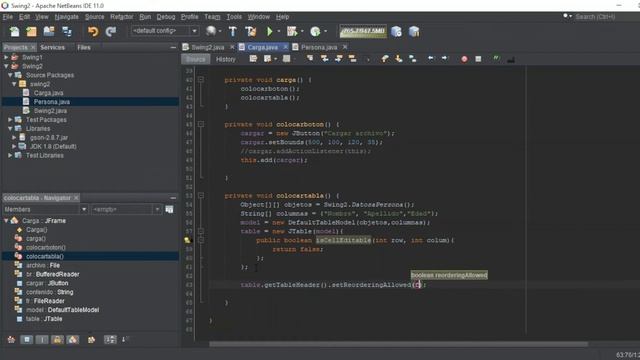
Task: Open the Tools menu
Action: tap(234, 17)
